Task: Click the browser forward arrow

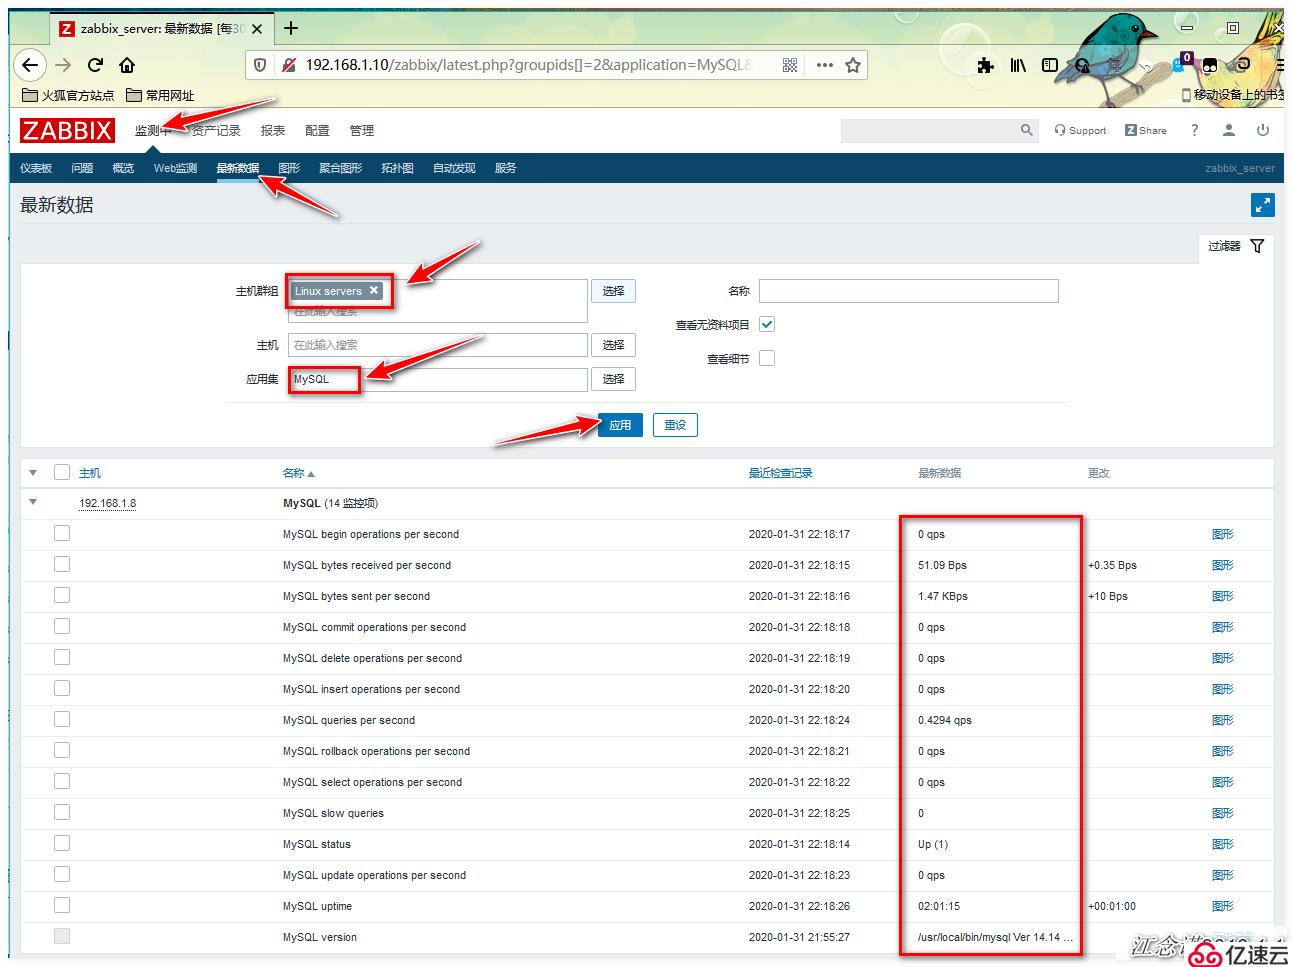Action: [63, 65]
